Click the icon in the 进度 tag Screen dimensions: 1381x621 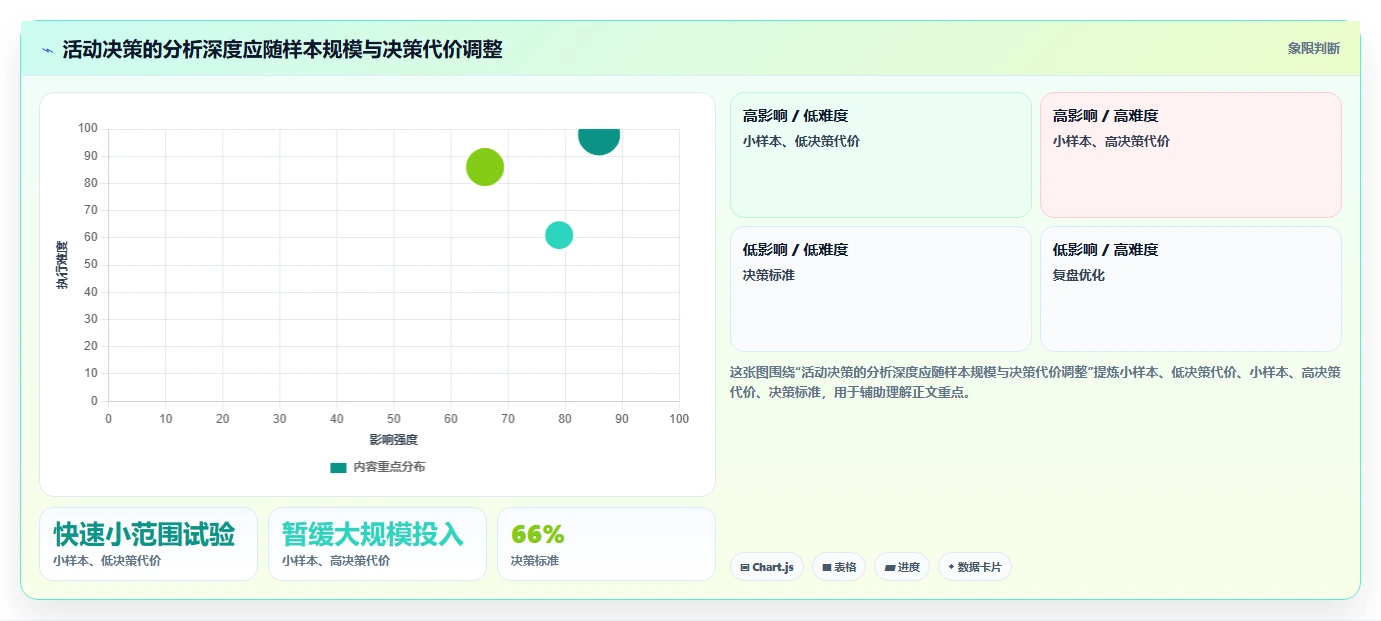(x=890, y=567)
